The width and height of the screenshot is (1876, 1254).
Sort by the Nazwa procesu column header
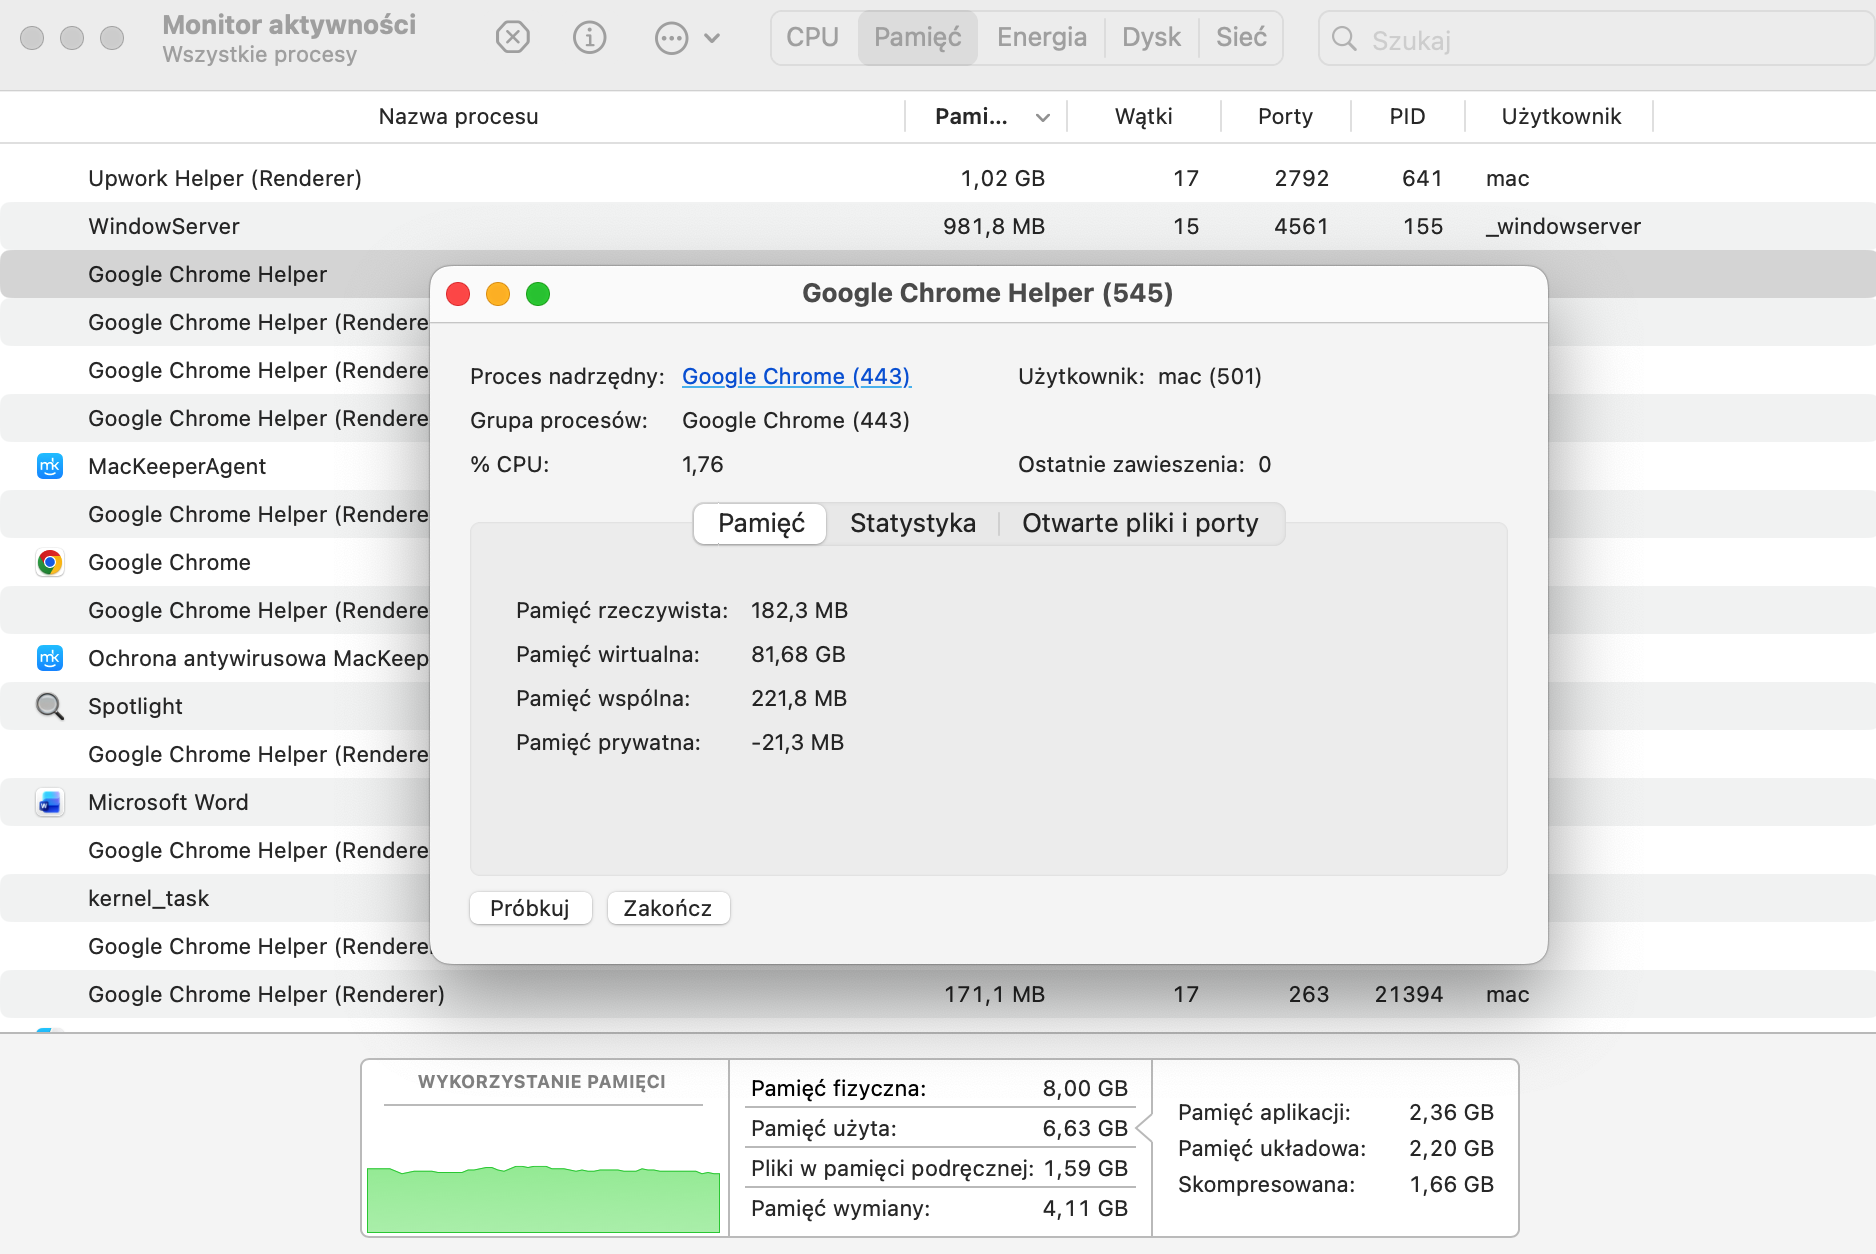coord(458,116)
